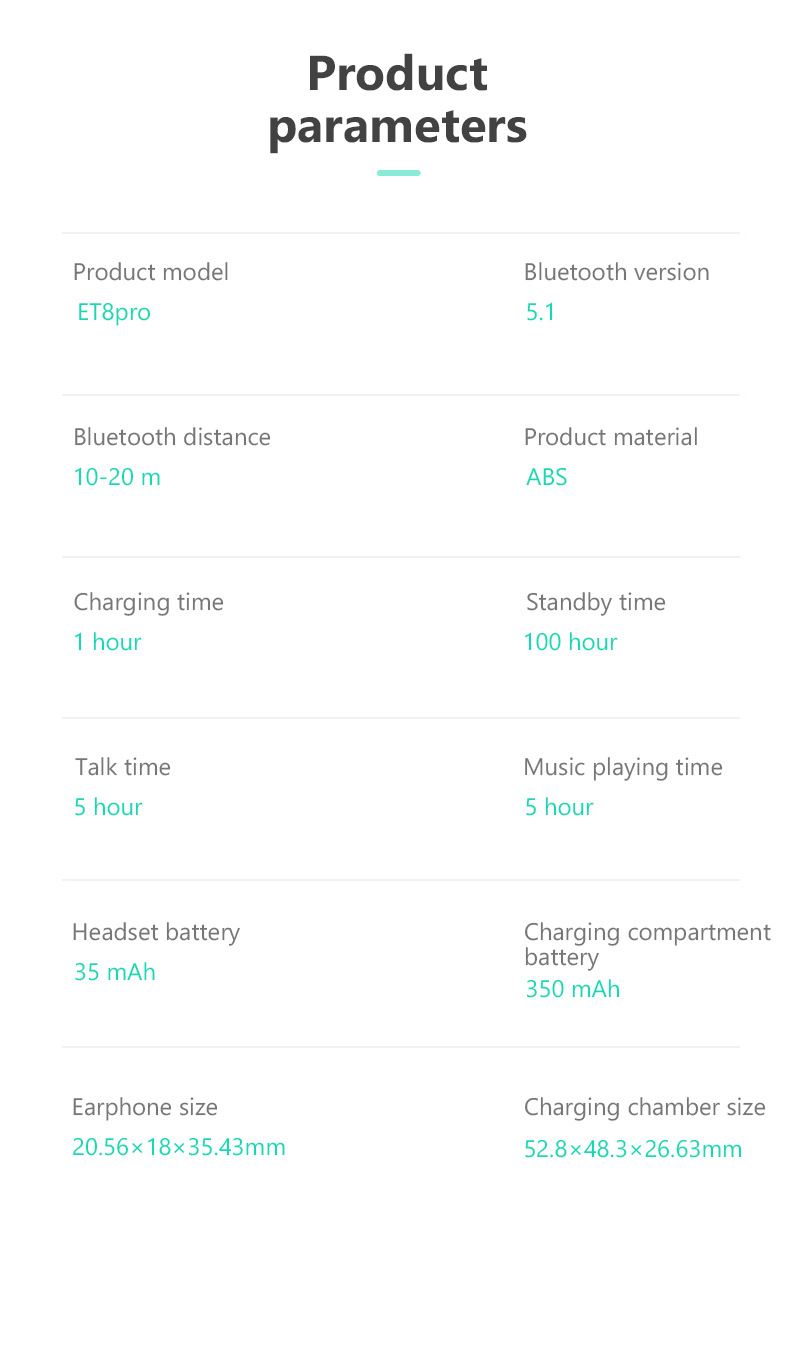Select the "Bluetooth version" label
This screenshot has width=790, height=1349.
pos(616,272)
